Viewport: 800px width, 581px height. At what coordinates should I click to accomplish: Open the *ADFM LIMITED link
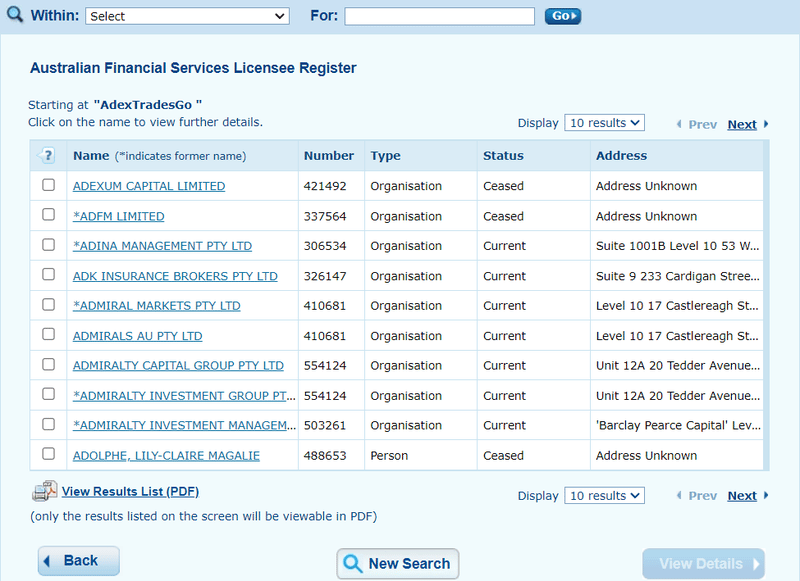(118, 216)
